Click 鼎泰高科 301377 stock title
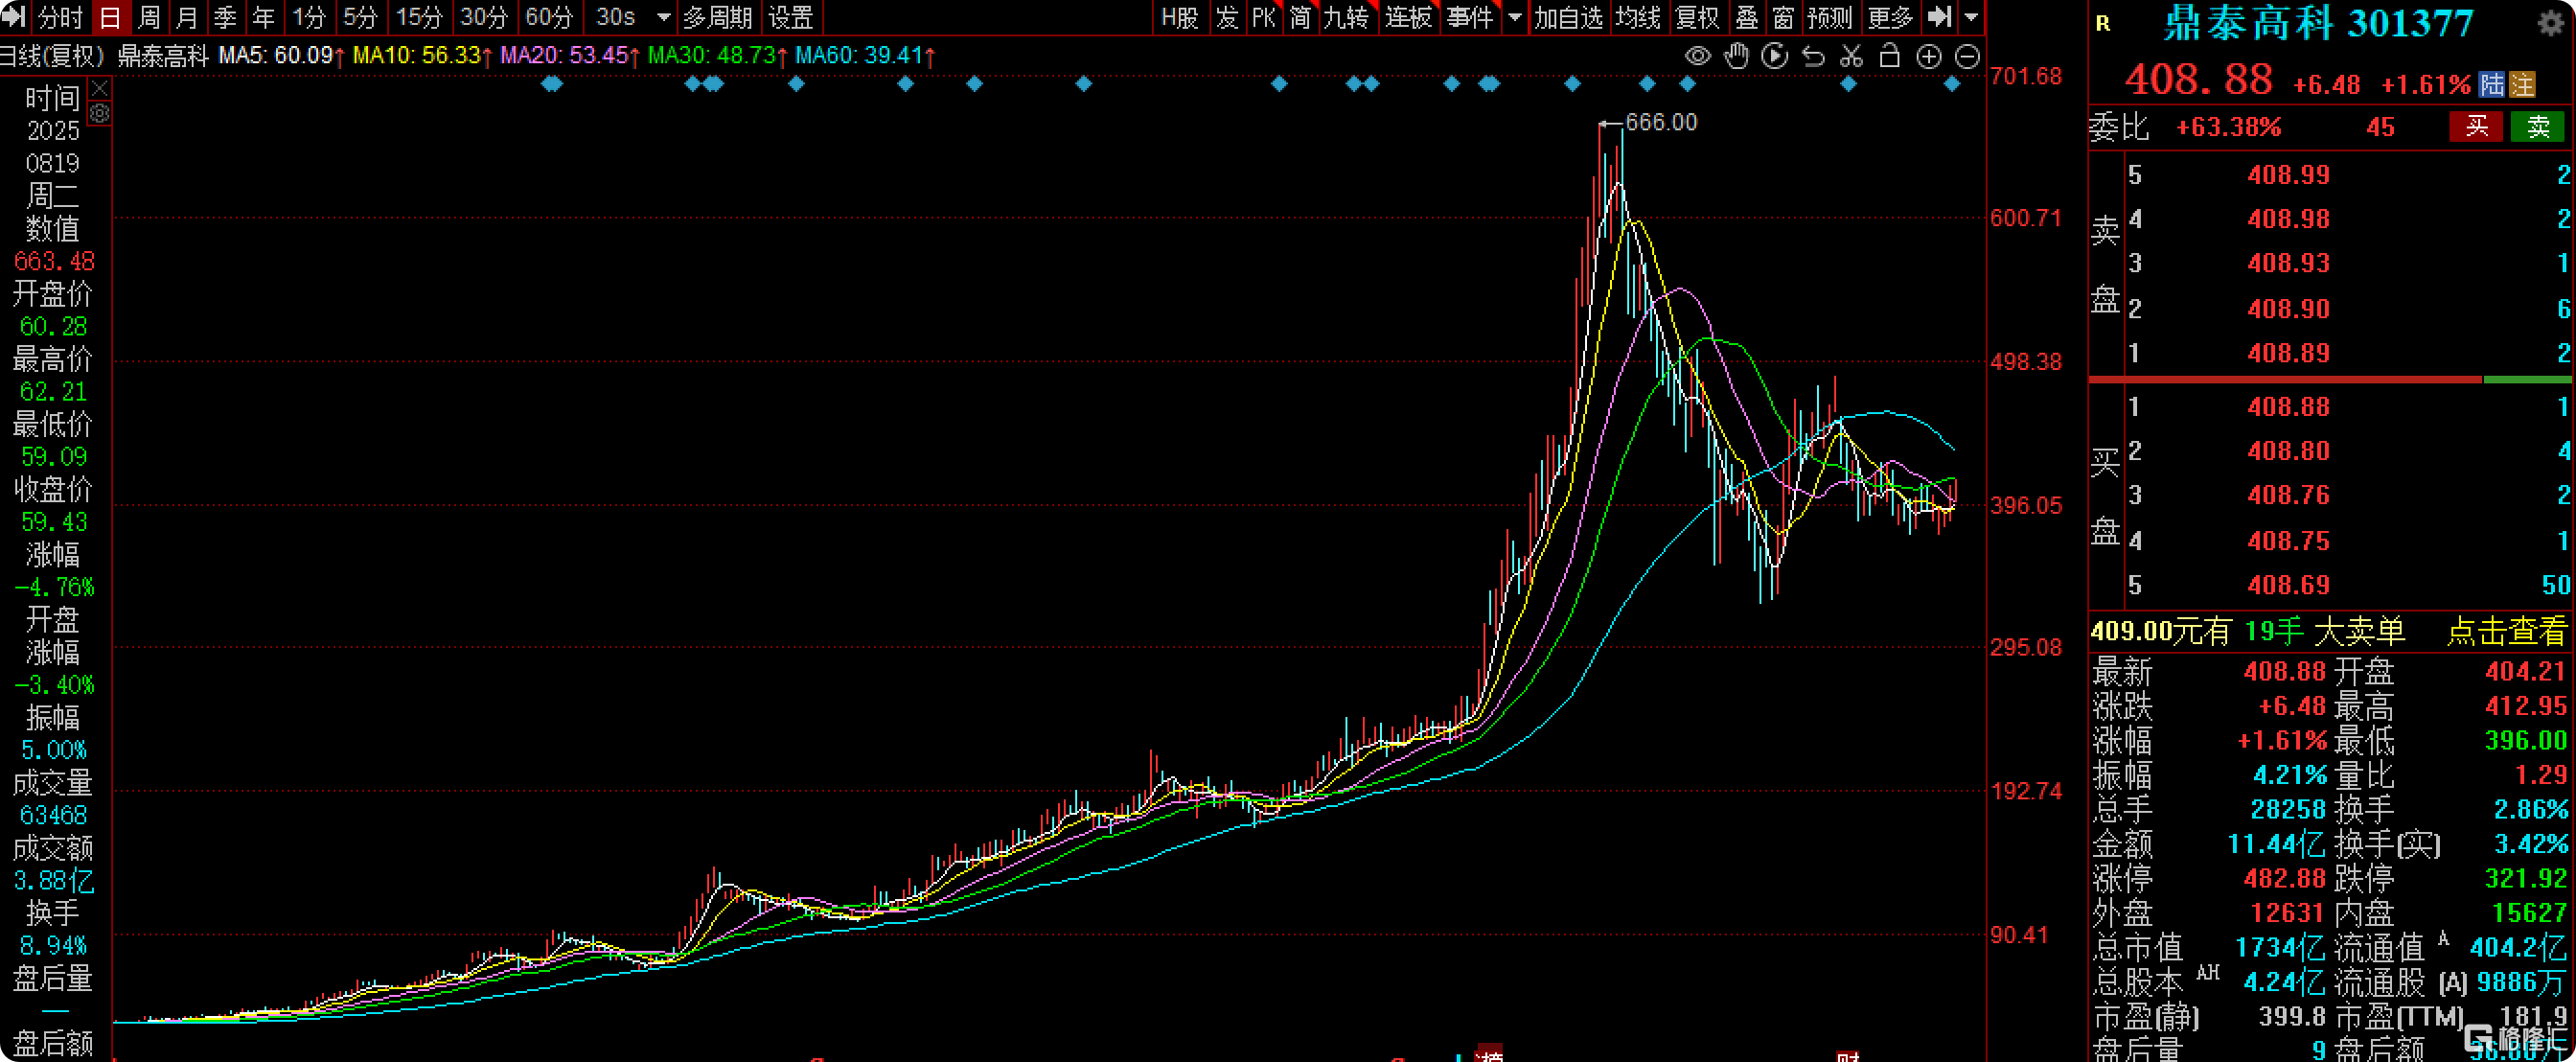Screen dimensions: 2576x1062 [2318, 23]
